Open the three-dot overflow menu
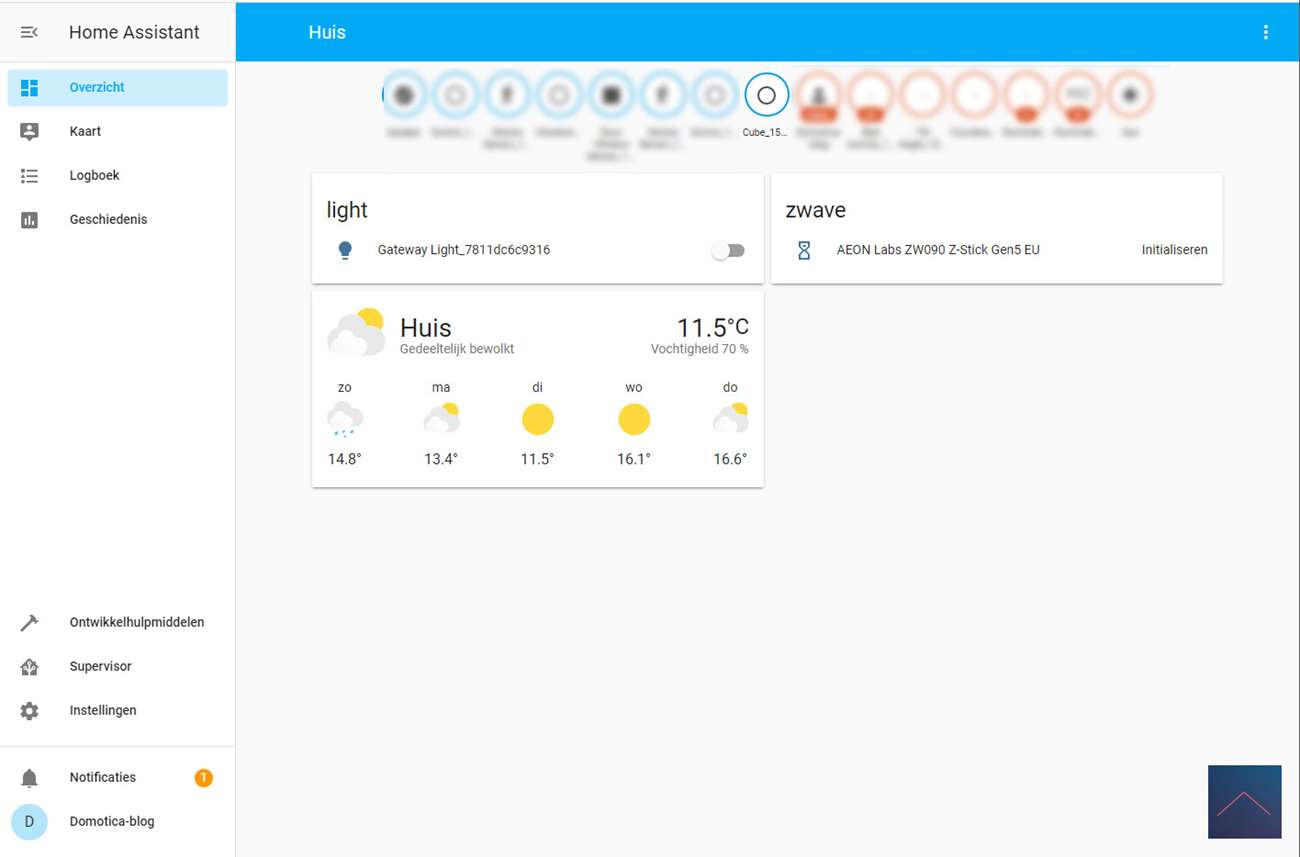1300x857 pixels. (x=1265, y=32)
